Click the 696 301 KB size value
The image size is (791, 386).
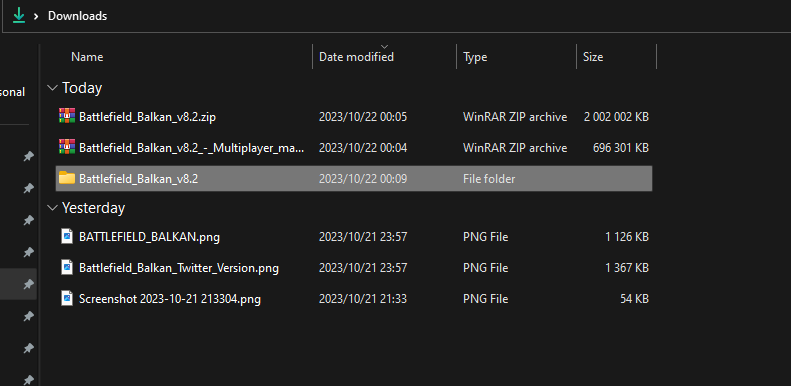pos(620,148)
